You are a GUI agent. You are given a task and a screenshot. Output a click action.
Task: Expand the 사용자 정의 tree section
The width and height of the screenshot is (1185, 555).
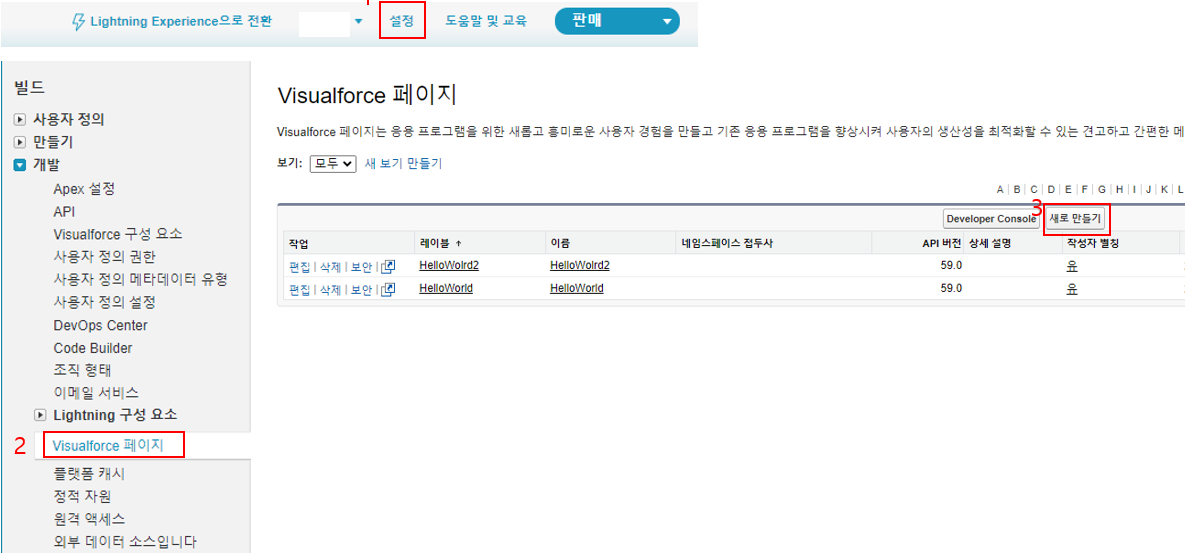[20, 119]
